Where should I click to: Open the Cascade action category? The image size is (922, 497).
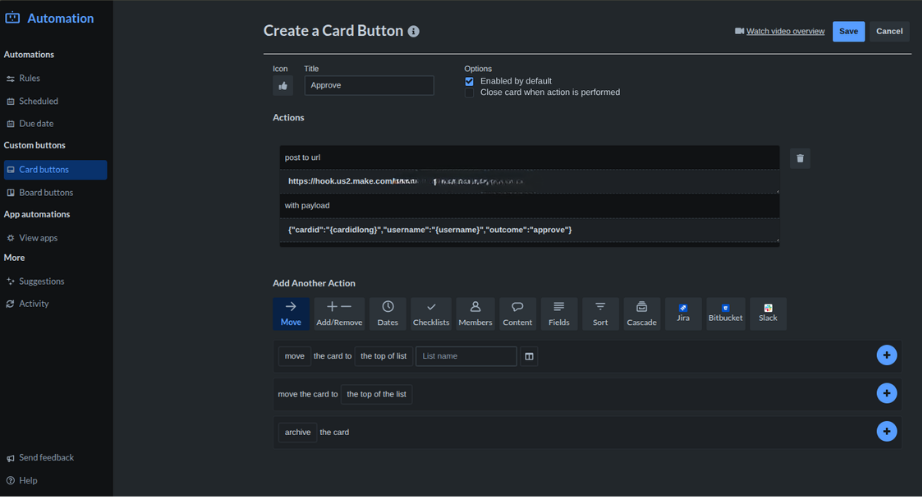click(x=642, y=313)
